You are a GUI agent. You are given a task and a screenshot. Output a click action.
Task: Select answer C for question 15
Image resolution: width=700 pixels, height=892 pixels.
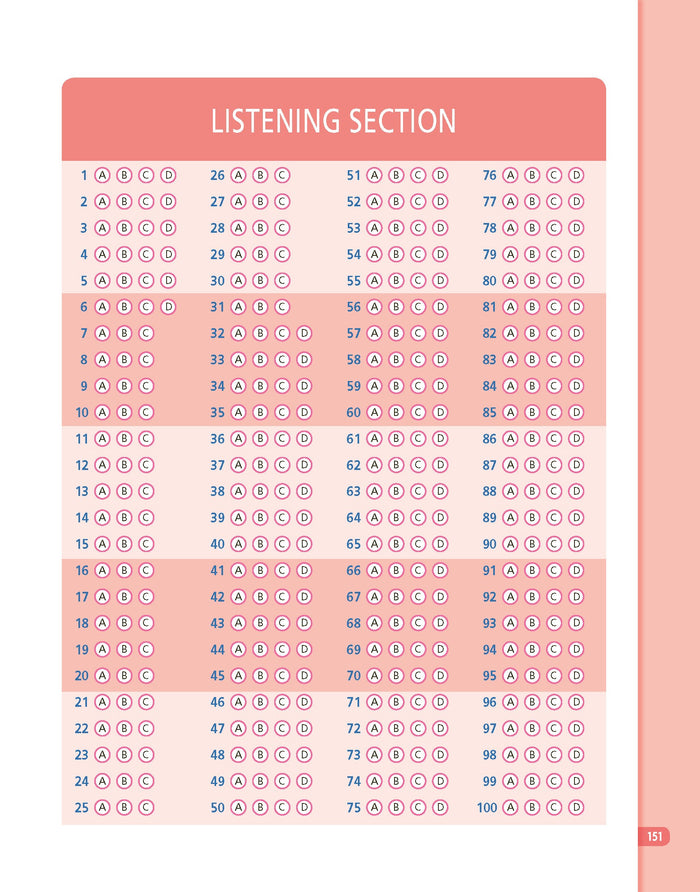point(146,544)
